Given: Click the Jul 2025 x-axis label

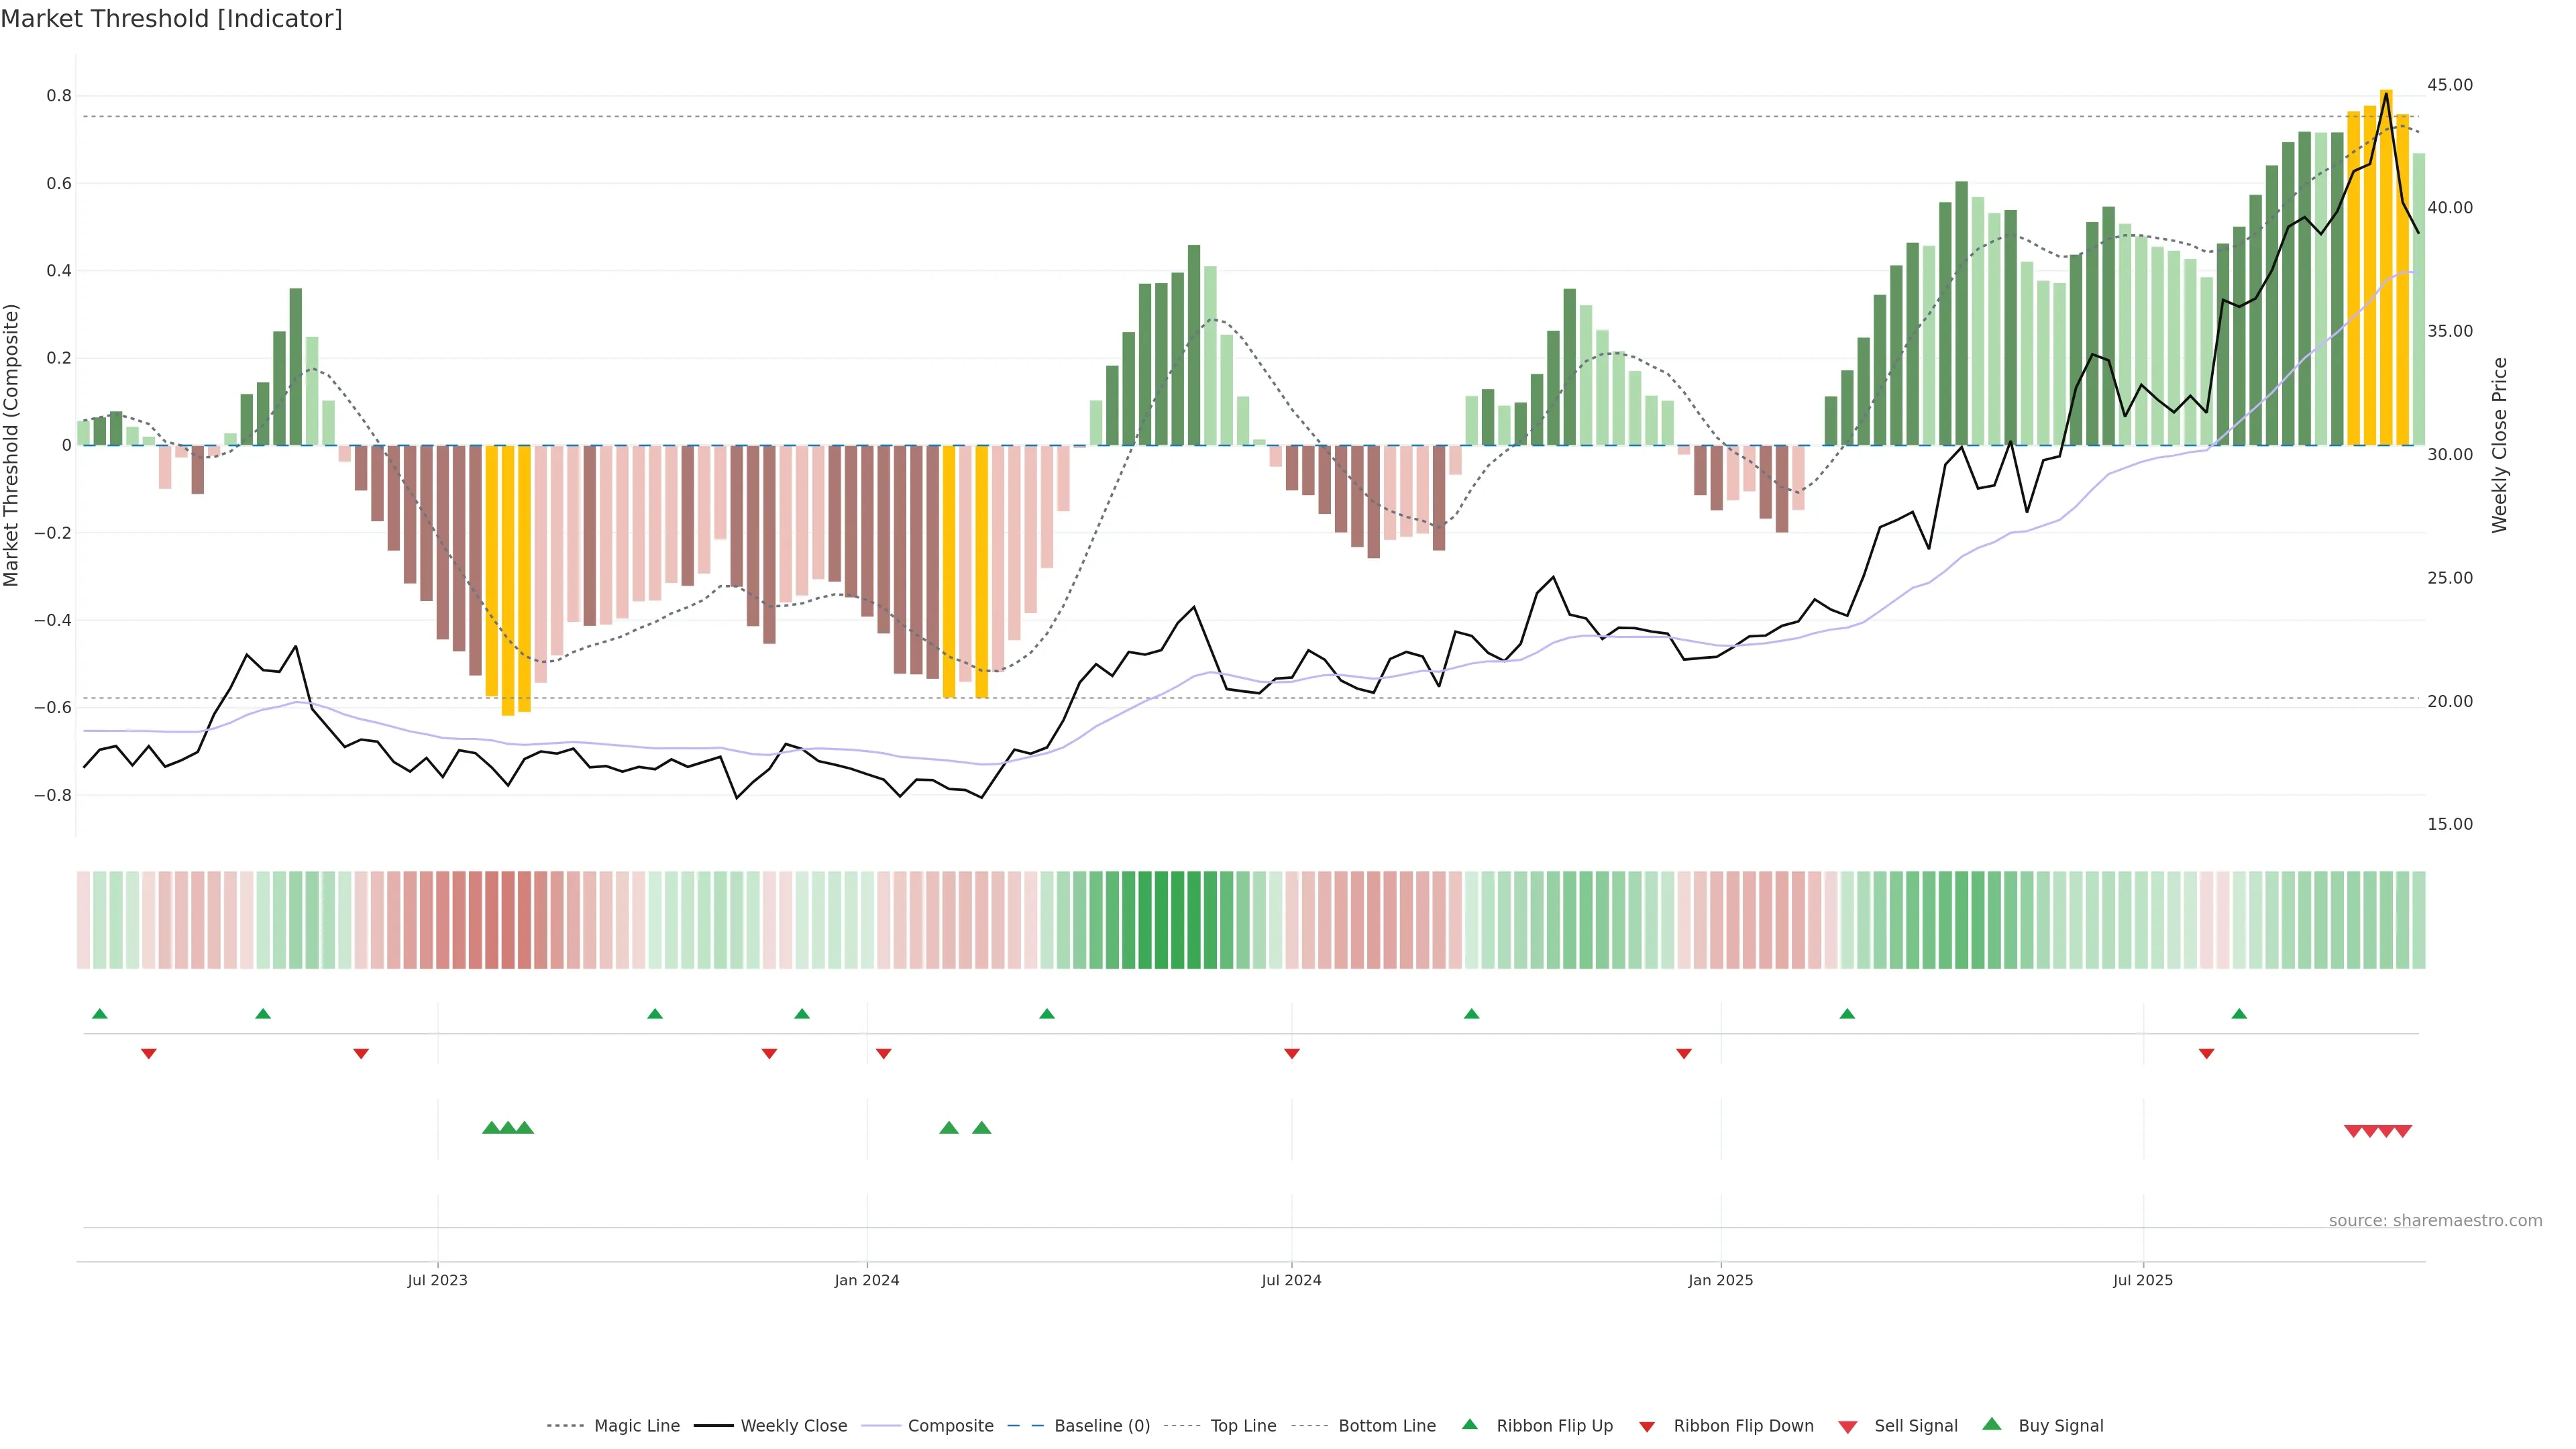Looking at the screenshot, I should [2142, 1280].
